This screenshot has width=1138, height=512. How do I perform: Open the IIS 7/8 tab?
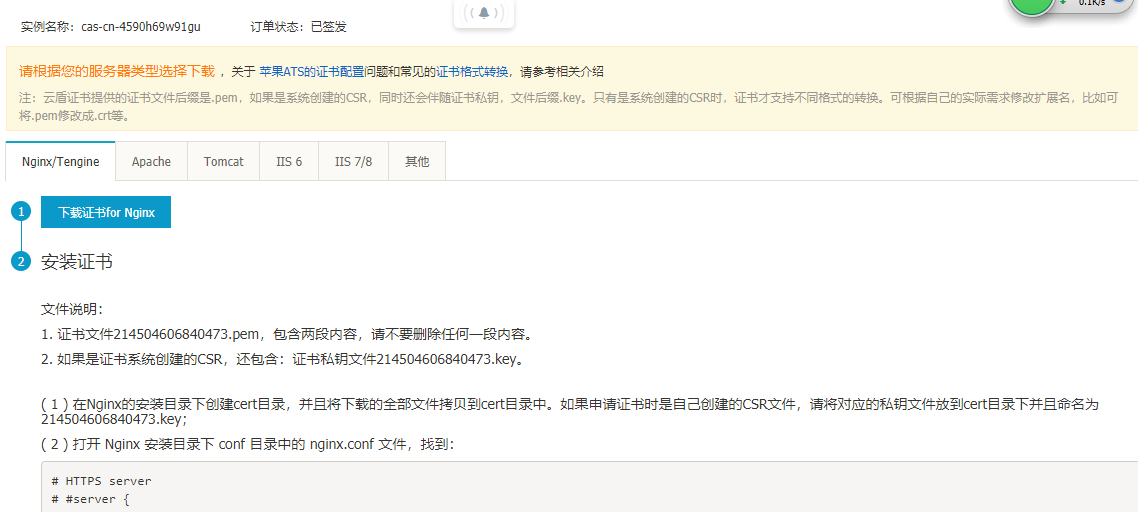click(353, 161)
